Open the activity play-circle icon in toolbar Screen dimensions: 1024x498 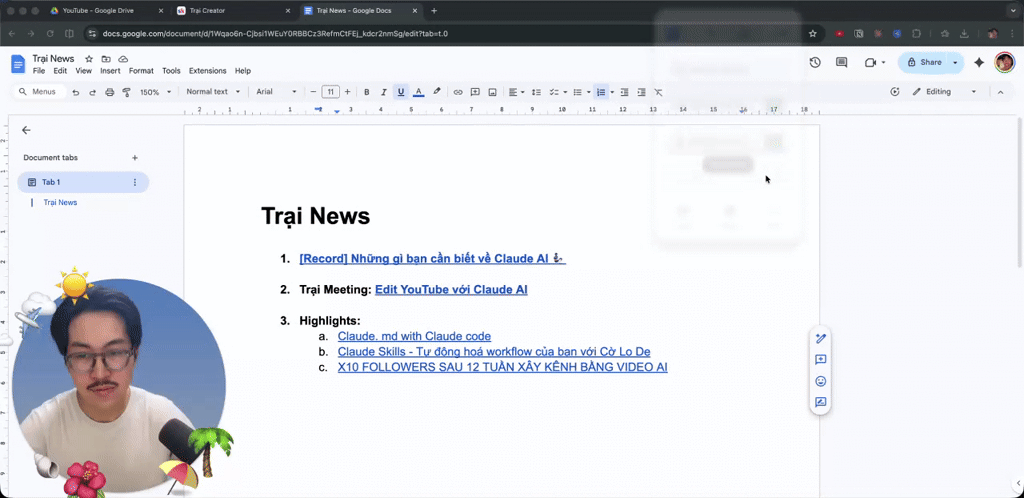point(895,92)
